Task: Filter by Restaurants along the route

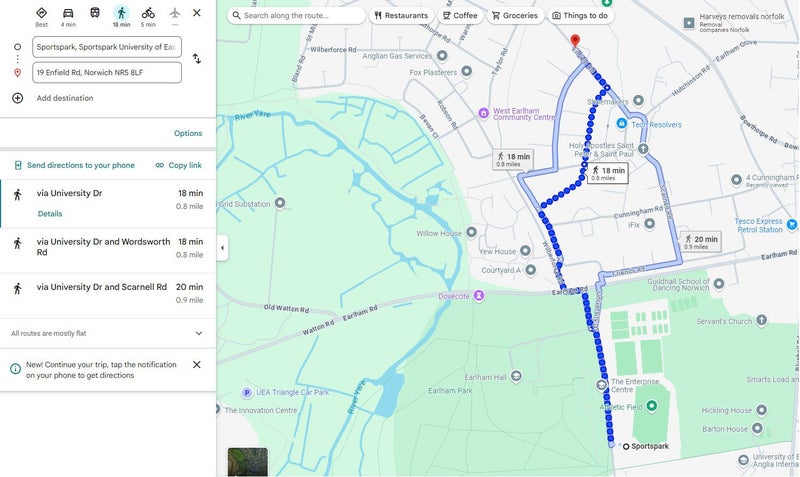Action: (x=401, y=16)
